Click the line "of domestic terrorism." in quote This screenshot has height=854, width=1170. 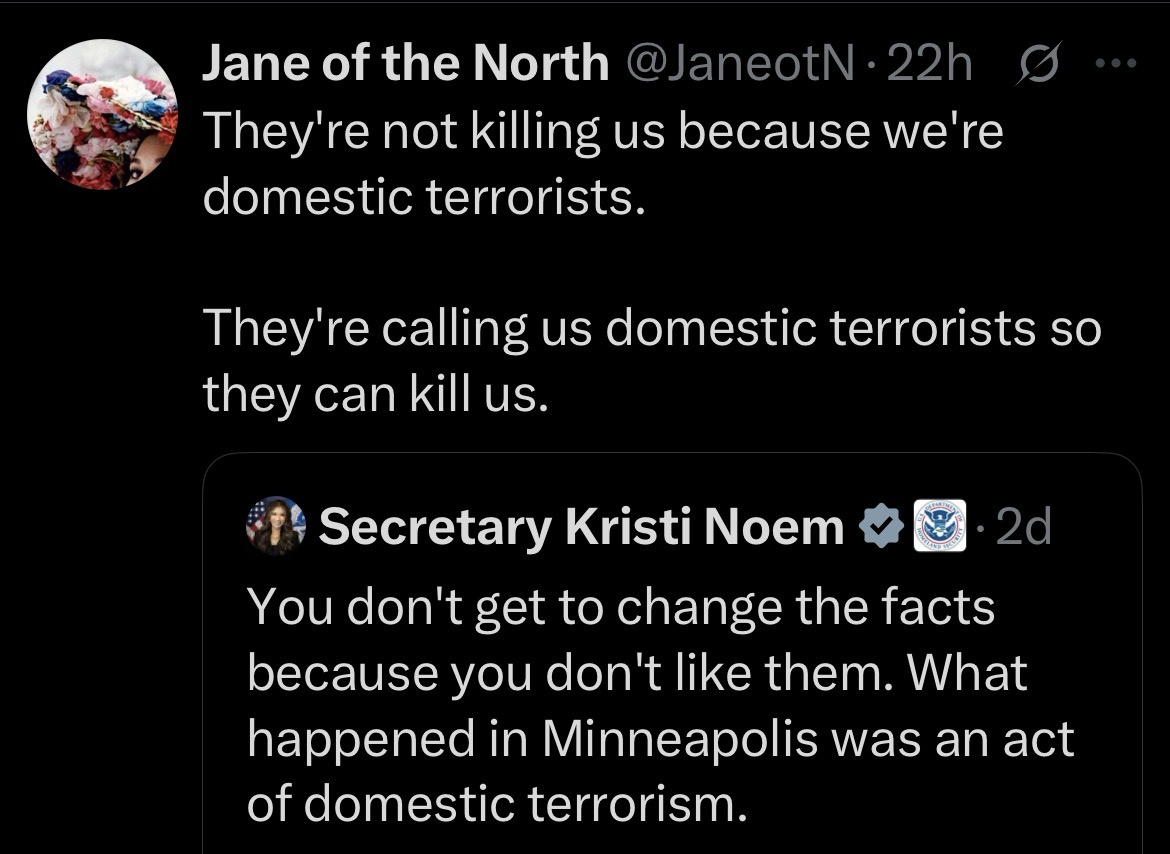[x=496, y=804]
